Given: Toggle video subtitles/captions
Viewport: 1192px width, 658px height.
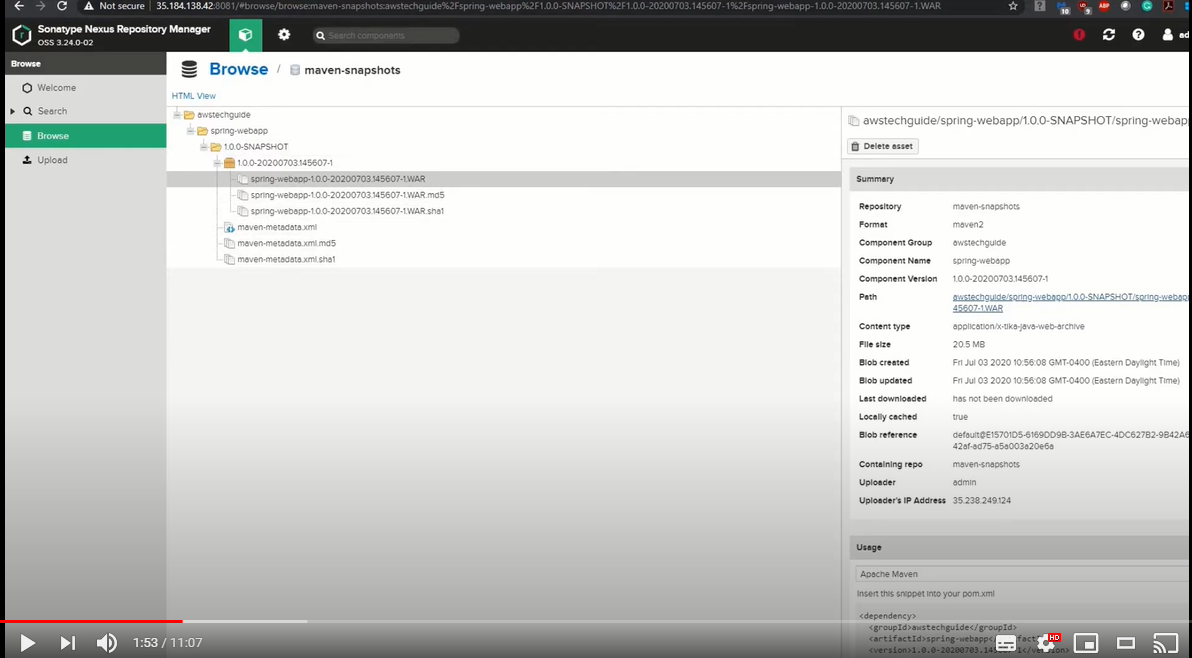Looking at the screenshot, I should 1006,644.
